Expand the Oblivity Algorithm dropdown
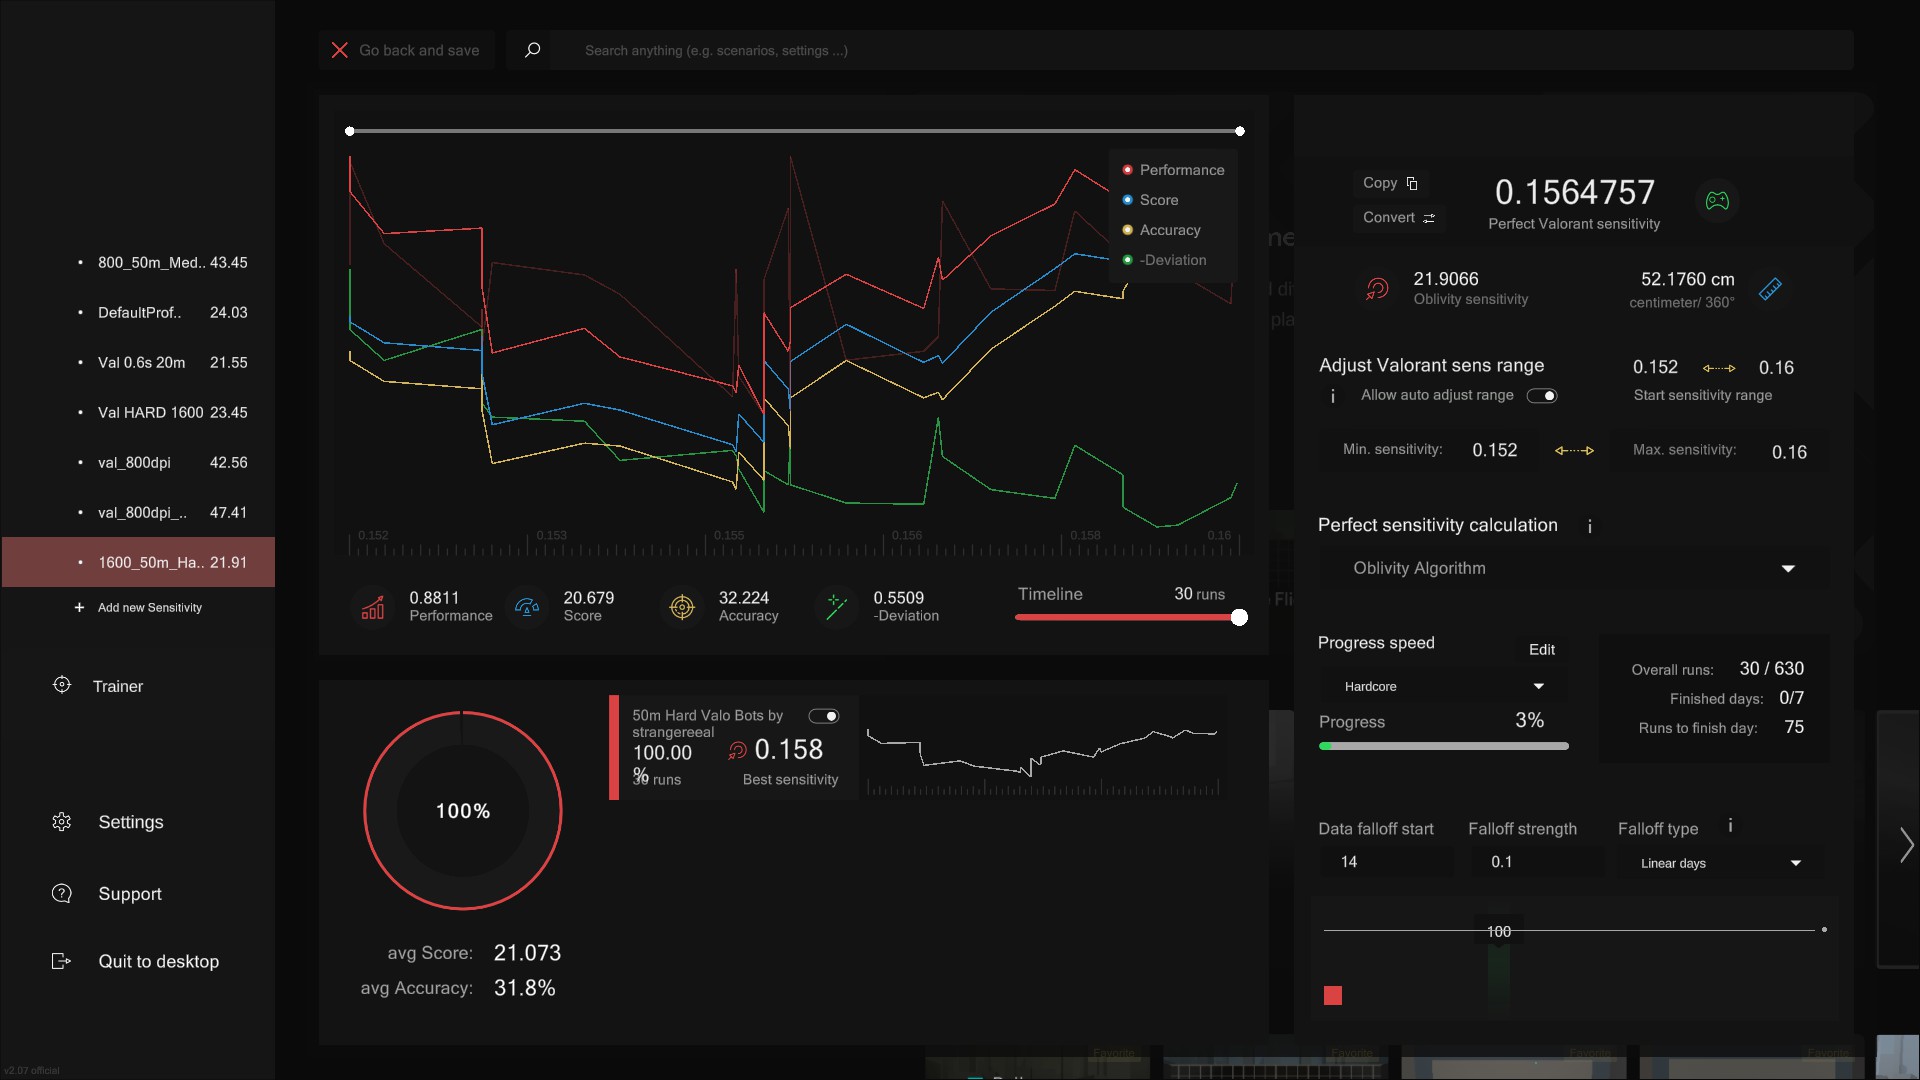This screenshot has height=1080, width=1920. click(x=1787, y=569)
